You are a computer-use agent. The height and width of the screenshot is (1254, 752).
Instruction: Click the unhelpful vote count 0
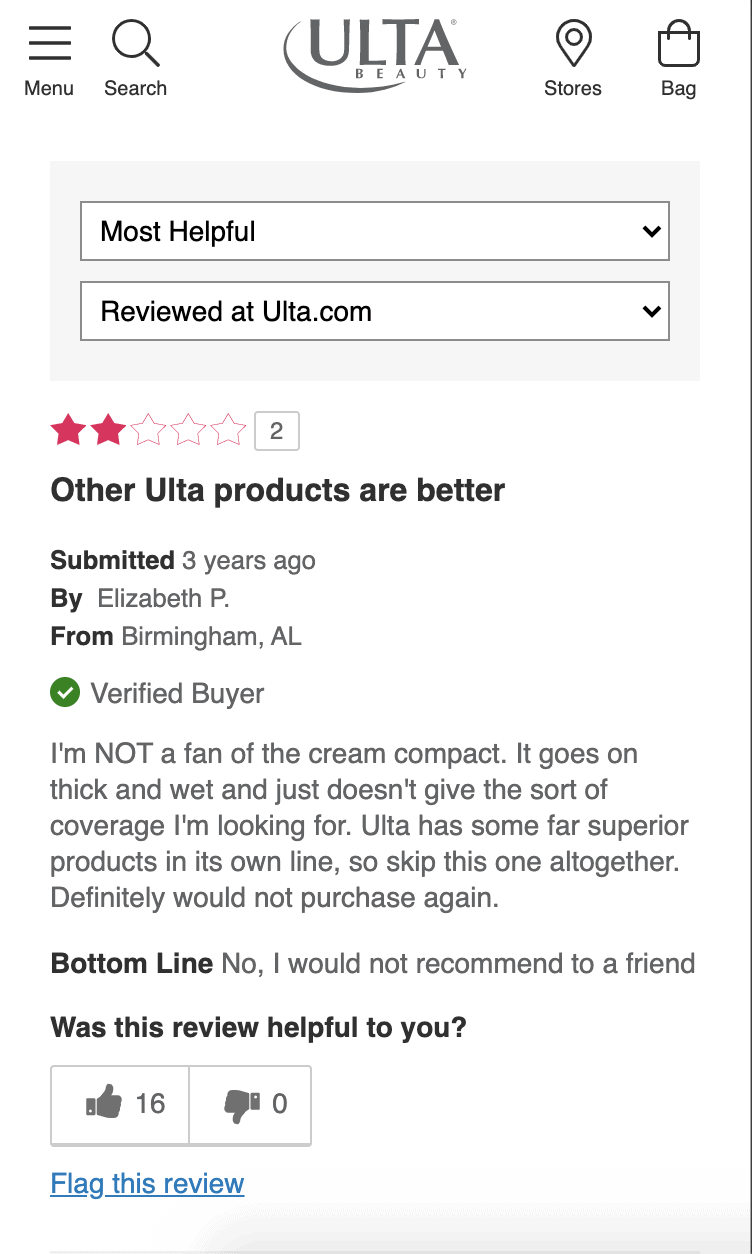pyautogui.click(x=280, y=1104)
